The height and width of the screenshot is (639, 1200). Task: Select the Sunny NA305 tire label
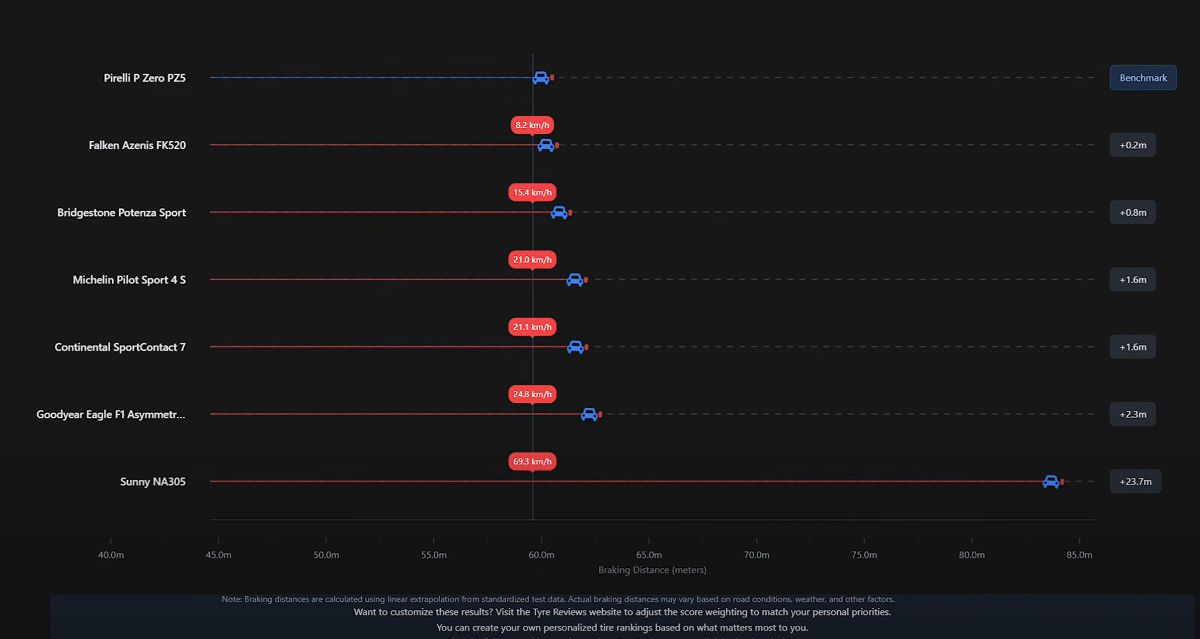(152, 482)
